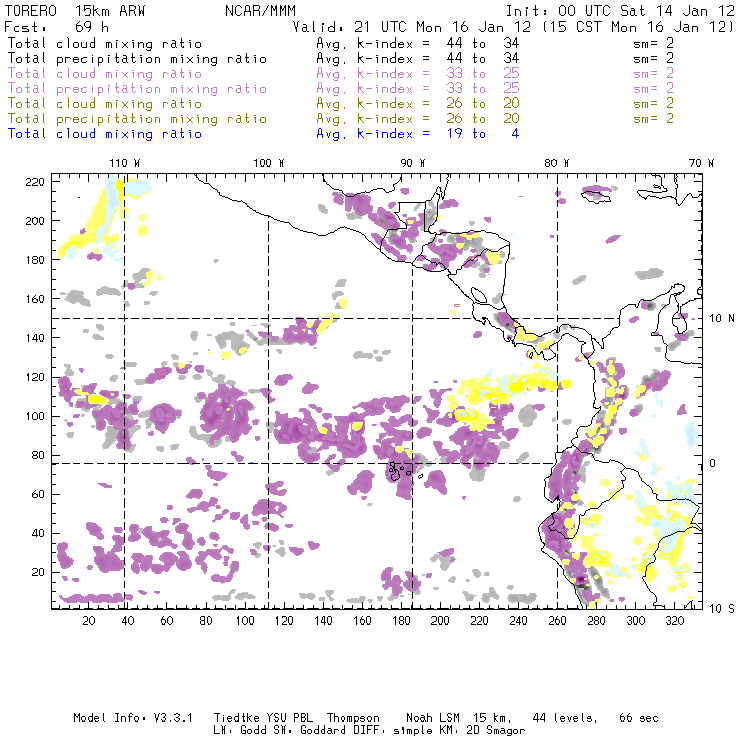Click the '320' value on the horizontal axis
Image resolution: width=740 pixels, height=740 pixels.
(x=674, y=621)
